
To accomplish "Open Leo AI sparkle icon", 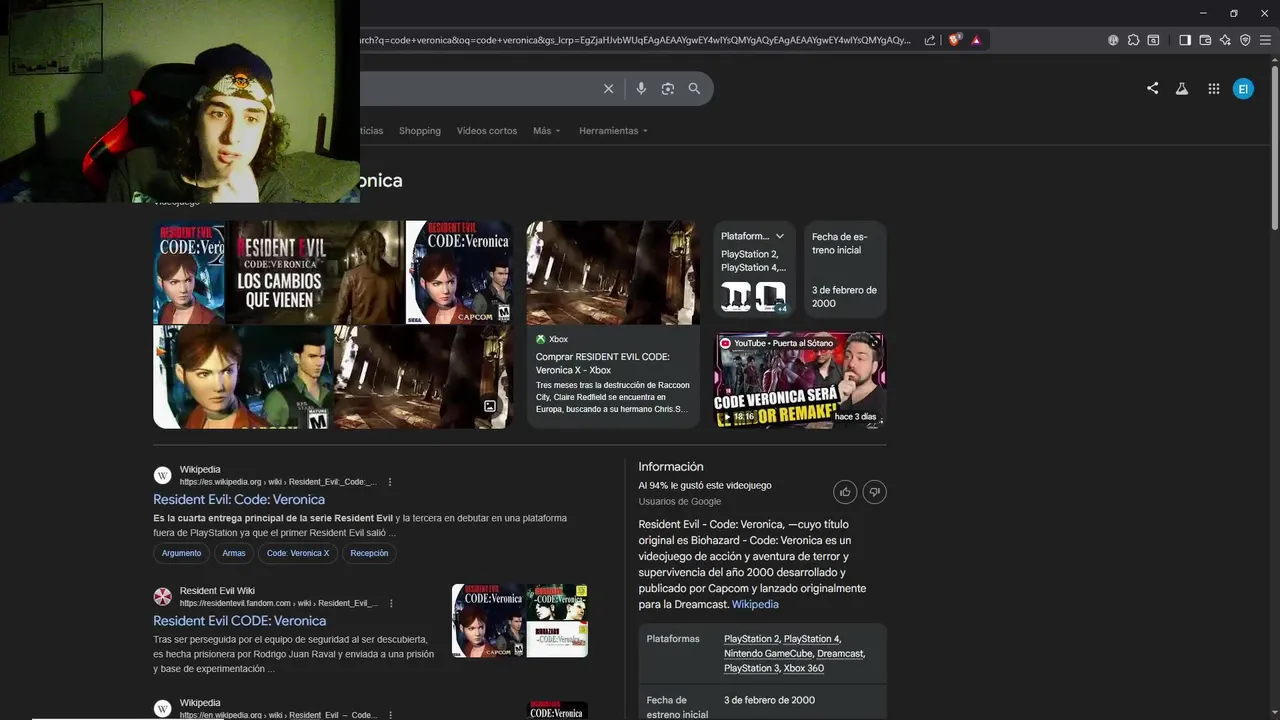I will pyautogui.click(x=1225, y=40).
